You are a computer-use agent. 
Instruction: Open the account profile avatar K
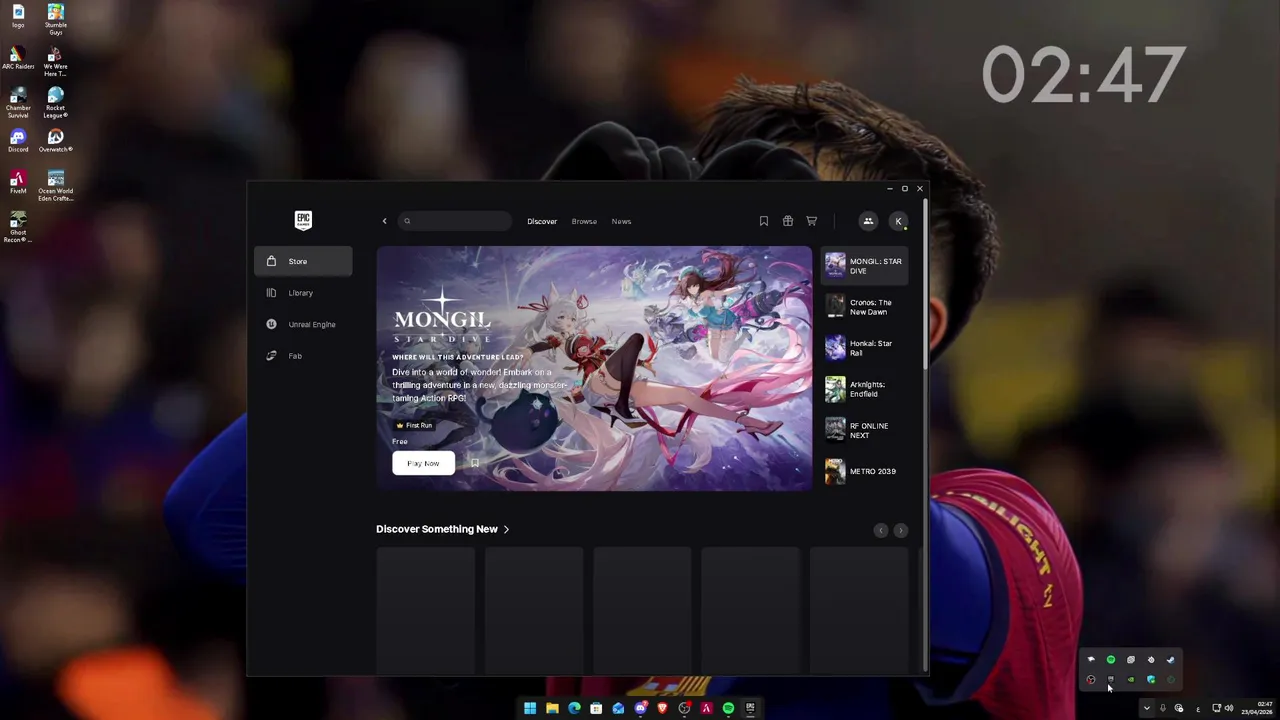point(898,221)
